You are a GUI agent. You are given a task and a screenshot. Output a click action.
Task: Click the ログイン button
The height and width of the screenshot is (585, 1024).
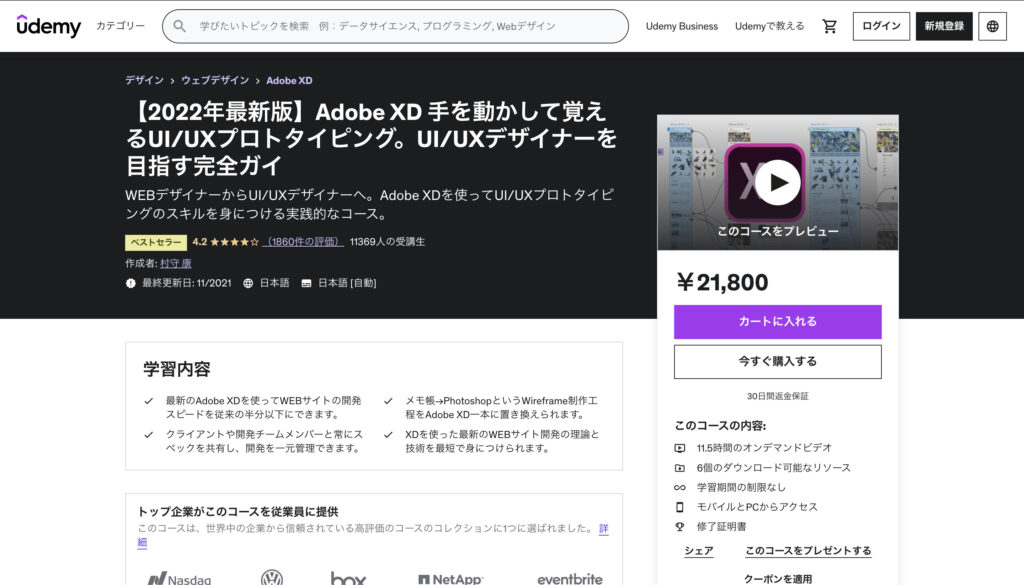[881, 26]
